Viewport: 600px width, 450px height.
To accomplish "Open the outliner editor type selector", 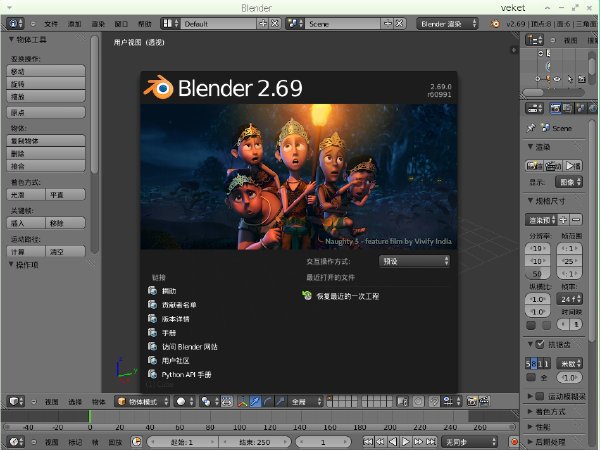I will tap(534, 40).
